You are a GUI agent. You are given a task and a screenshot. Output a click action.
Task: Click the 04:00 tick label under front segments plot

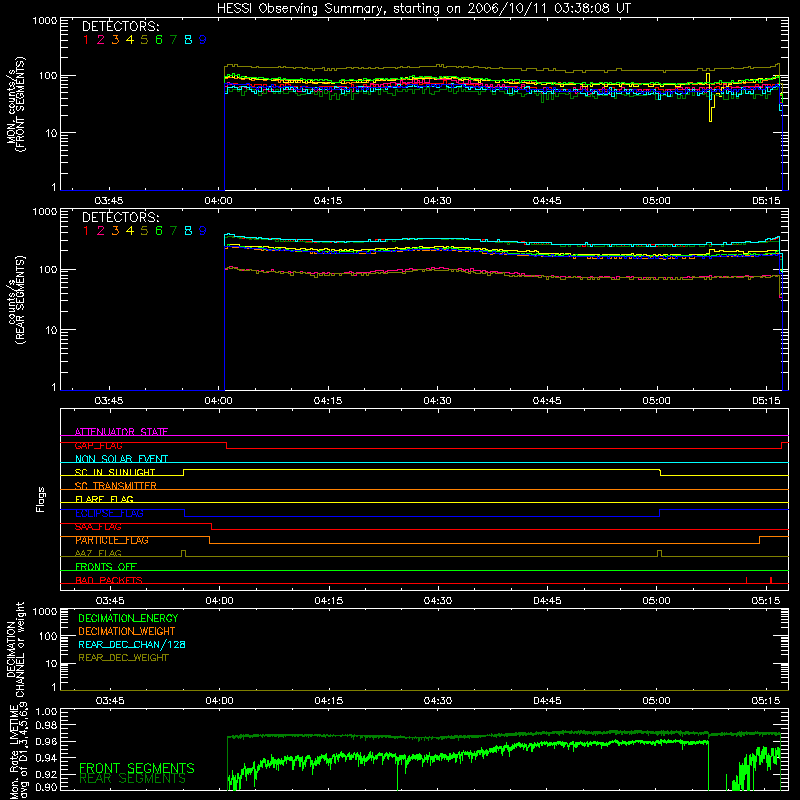click(218, 201)
